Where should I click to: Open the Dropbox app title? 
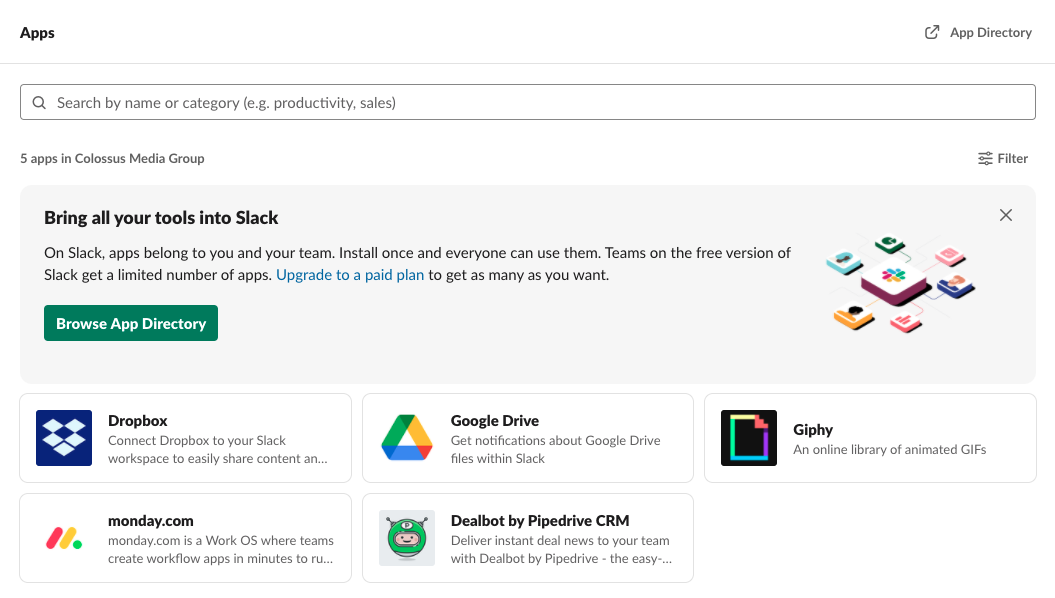tap(137, 420)
